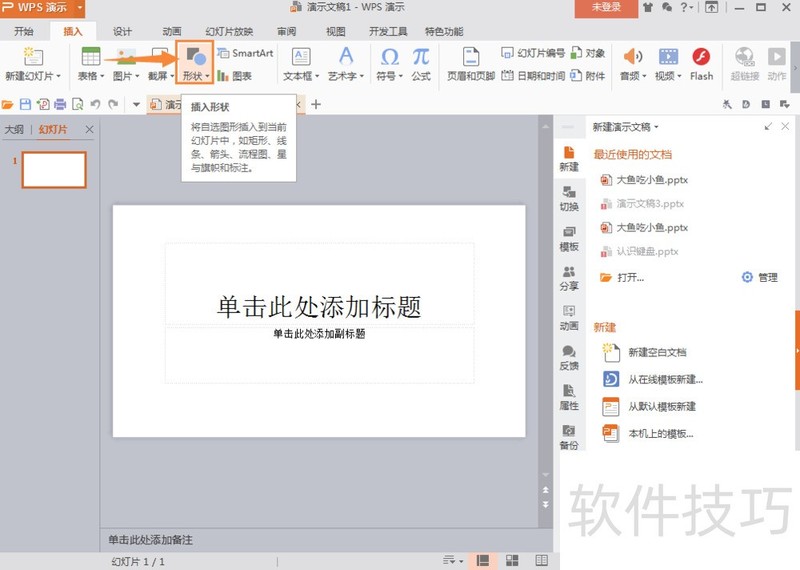Click the 文本框 text box icon
Screen dimensions: 800x570
click(301, 56)
